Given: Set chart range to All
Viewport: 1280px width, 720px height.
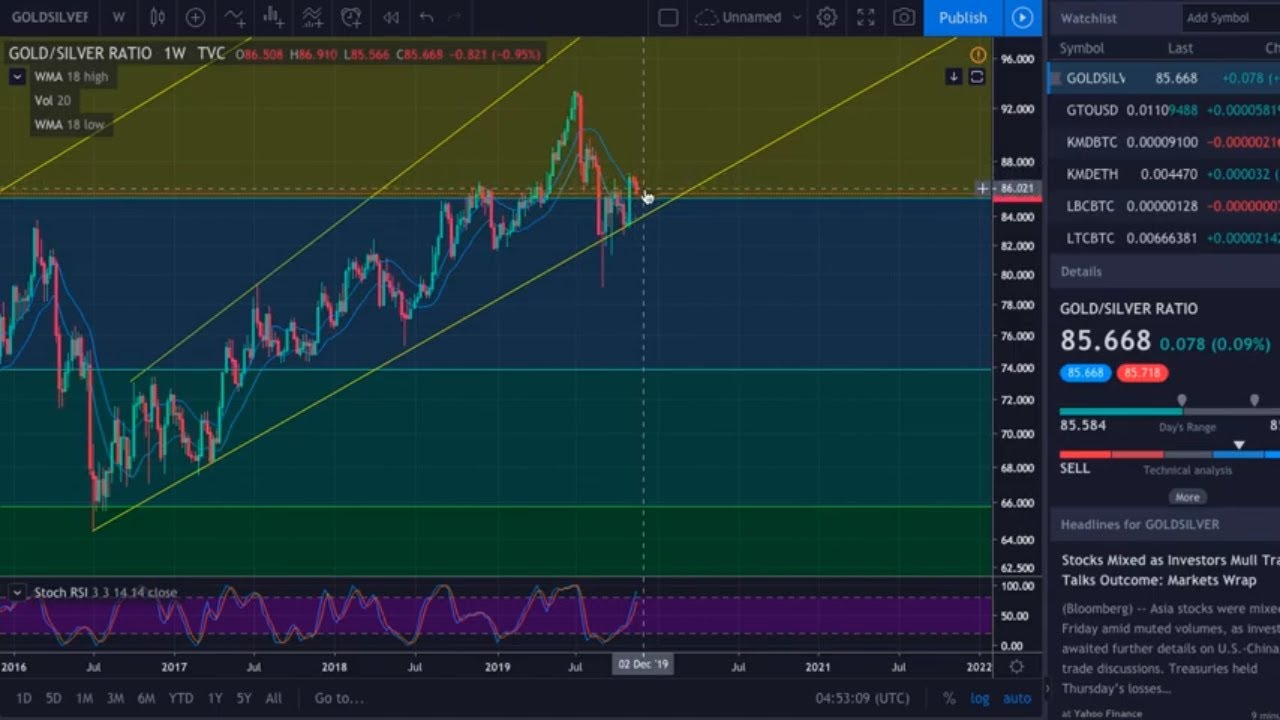Looking at the screenshot, I should (273, 698).
